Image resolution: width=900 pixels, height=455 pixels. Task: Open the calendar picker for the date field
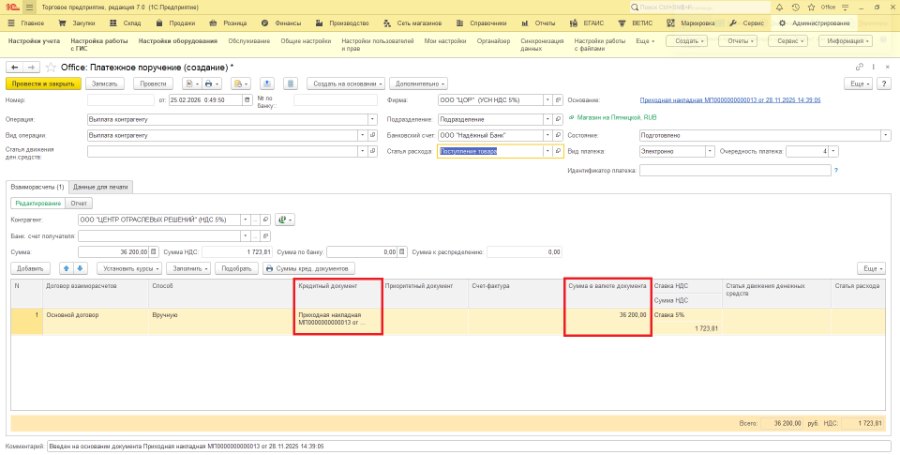tap(247, 100)
